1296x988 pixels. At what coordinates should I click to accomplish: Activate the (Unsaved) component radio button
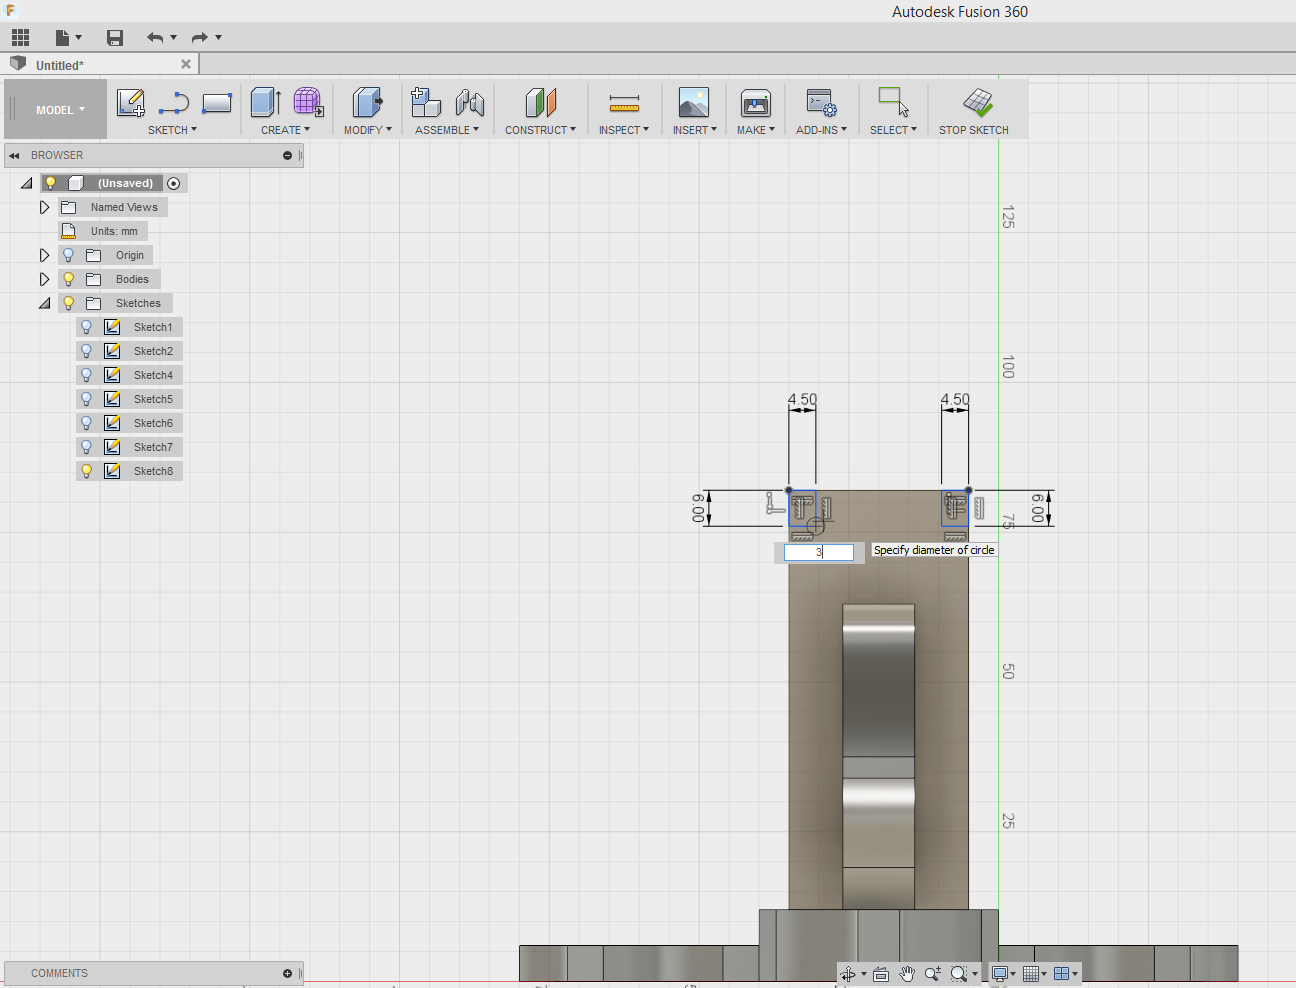(x=174, y=183)
